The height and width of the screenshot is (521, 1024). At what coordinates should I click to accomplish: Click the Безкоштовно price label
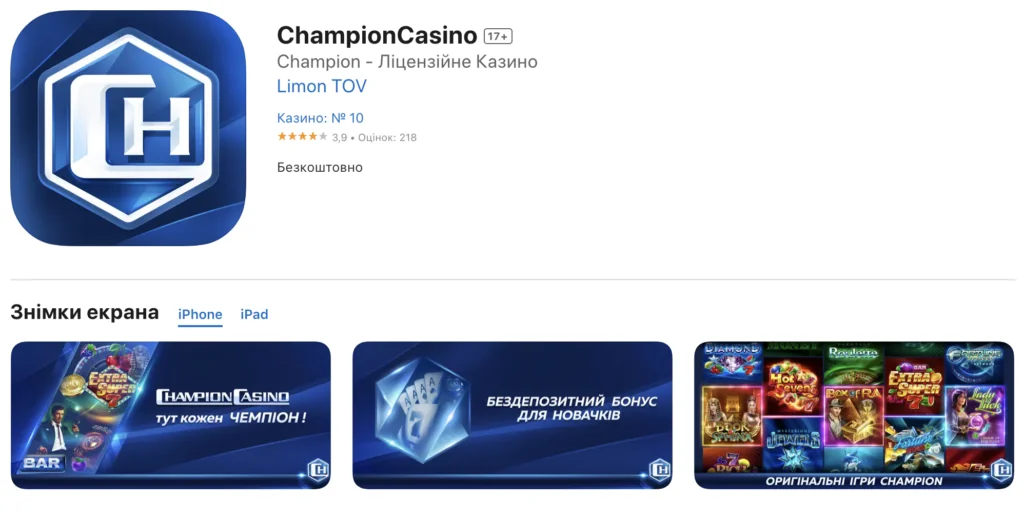[x=319, y=167]
